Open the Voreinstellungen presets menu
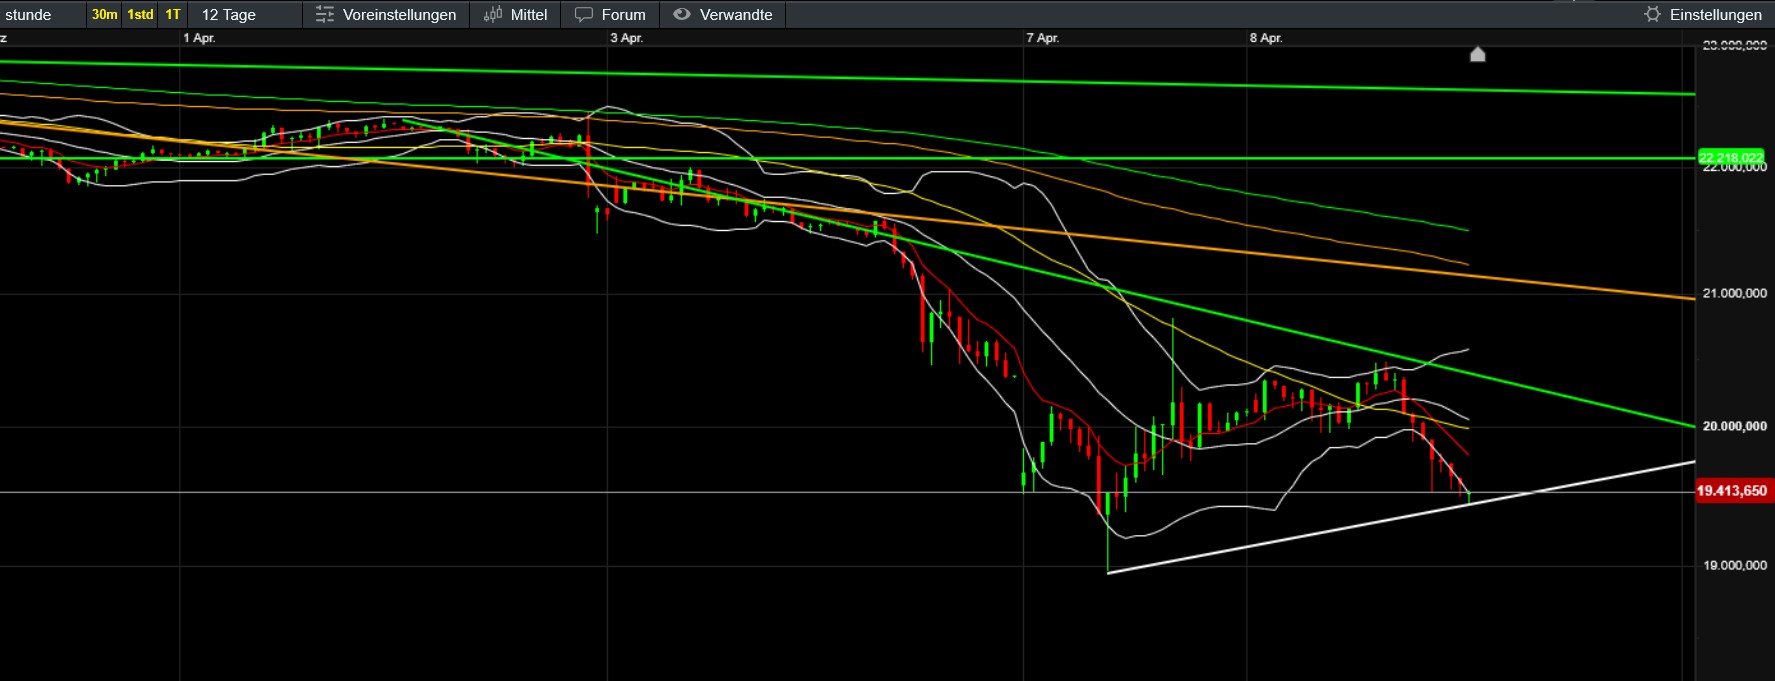The width and height of the screenshot is (1775, 681). 386,15
